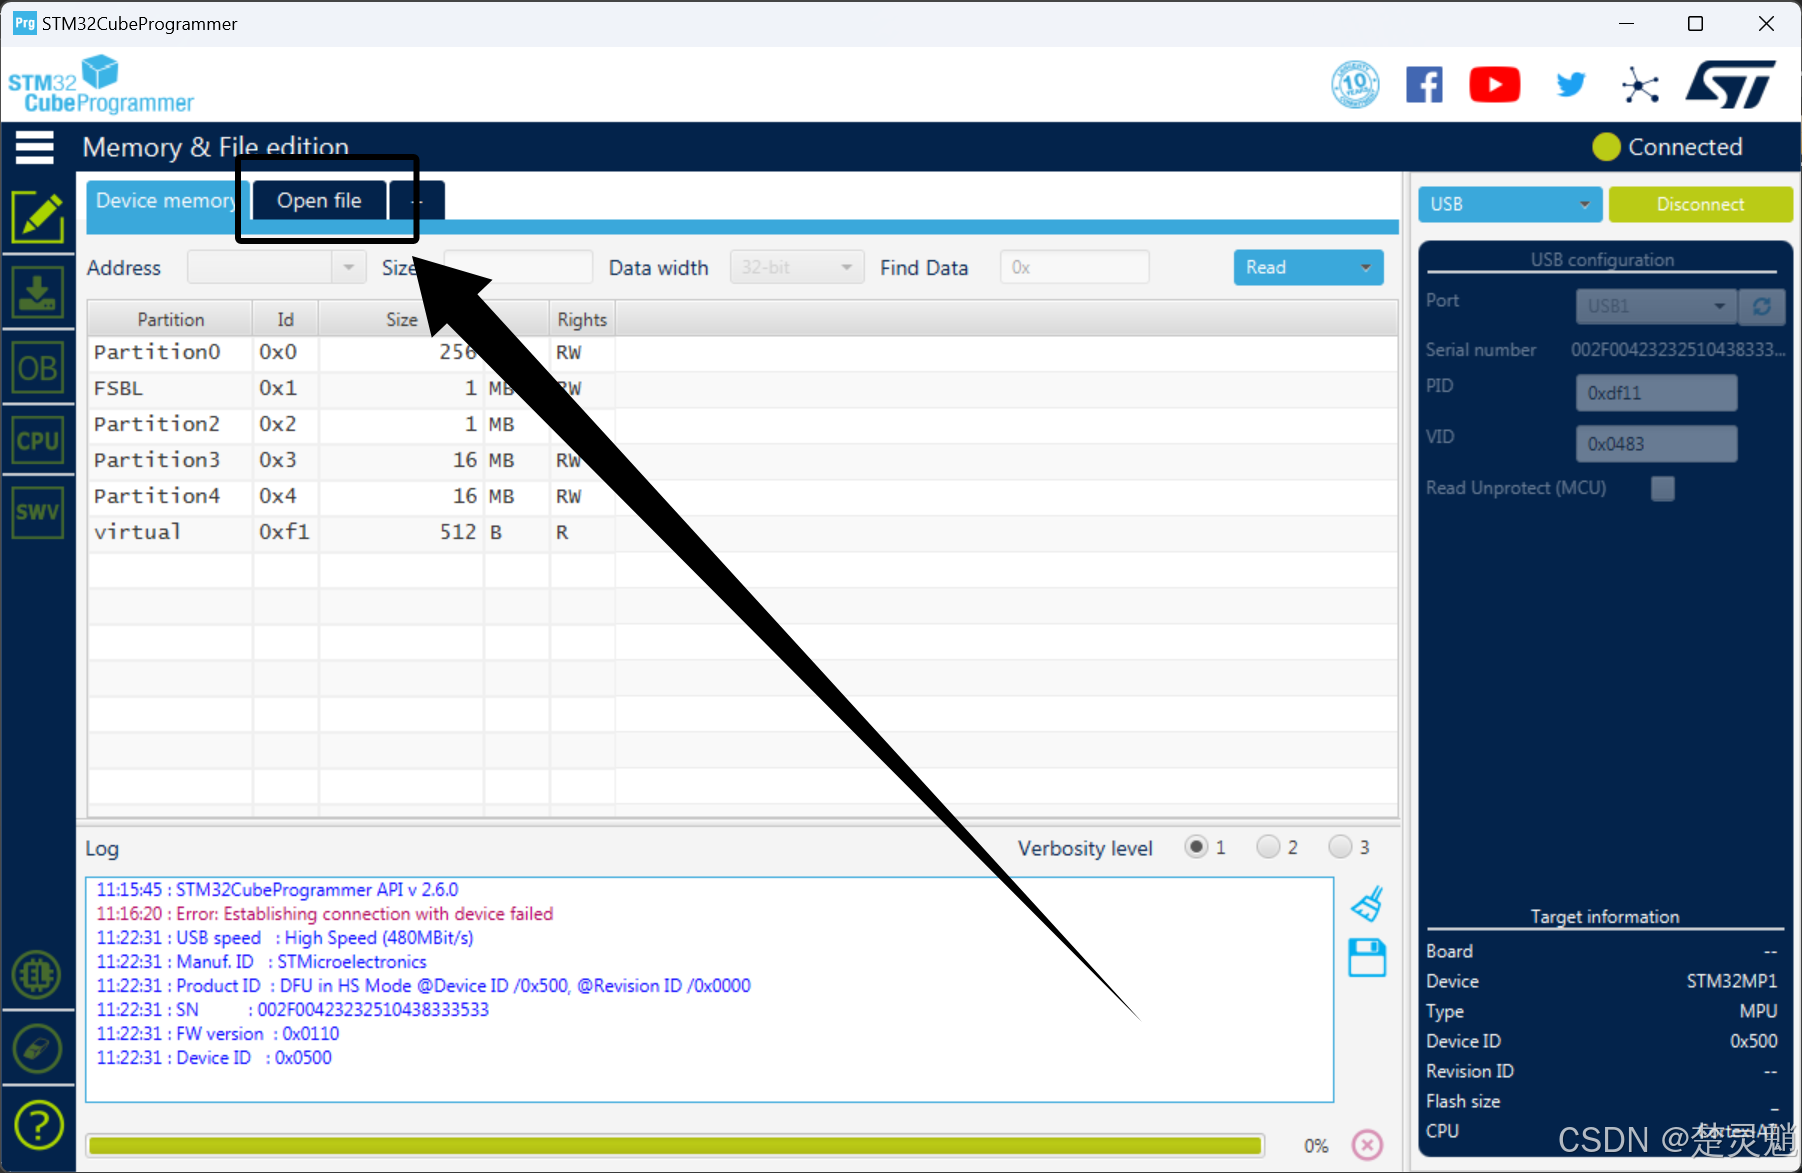This screenshot has width=1802, height=1173.
Task: Click the PID 0xdf11 field
Action: [x=1656, y=393]
